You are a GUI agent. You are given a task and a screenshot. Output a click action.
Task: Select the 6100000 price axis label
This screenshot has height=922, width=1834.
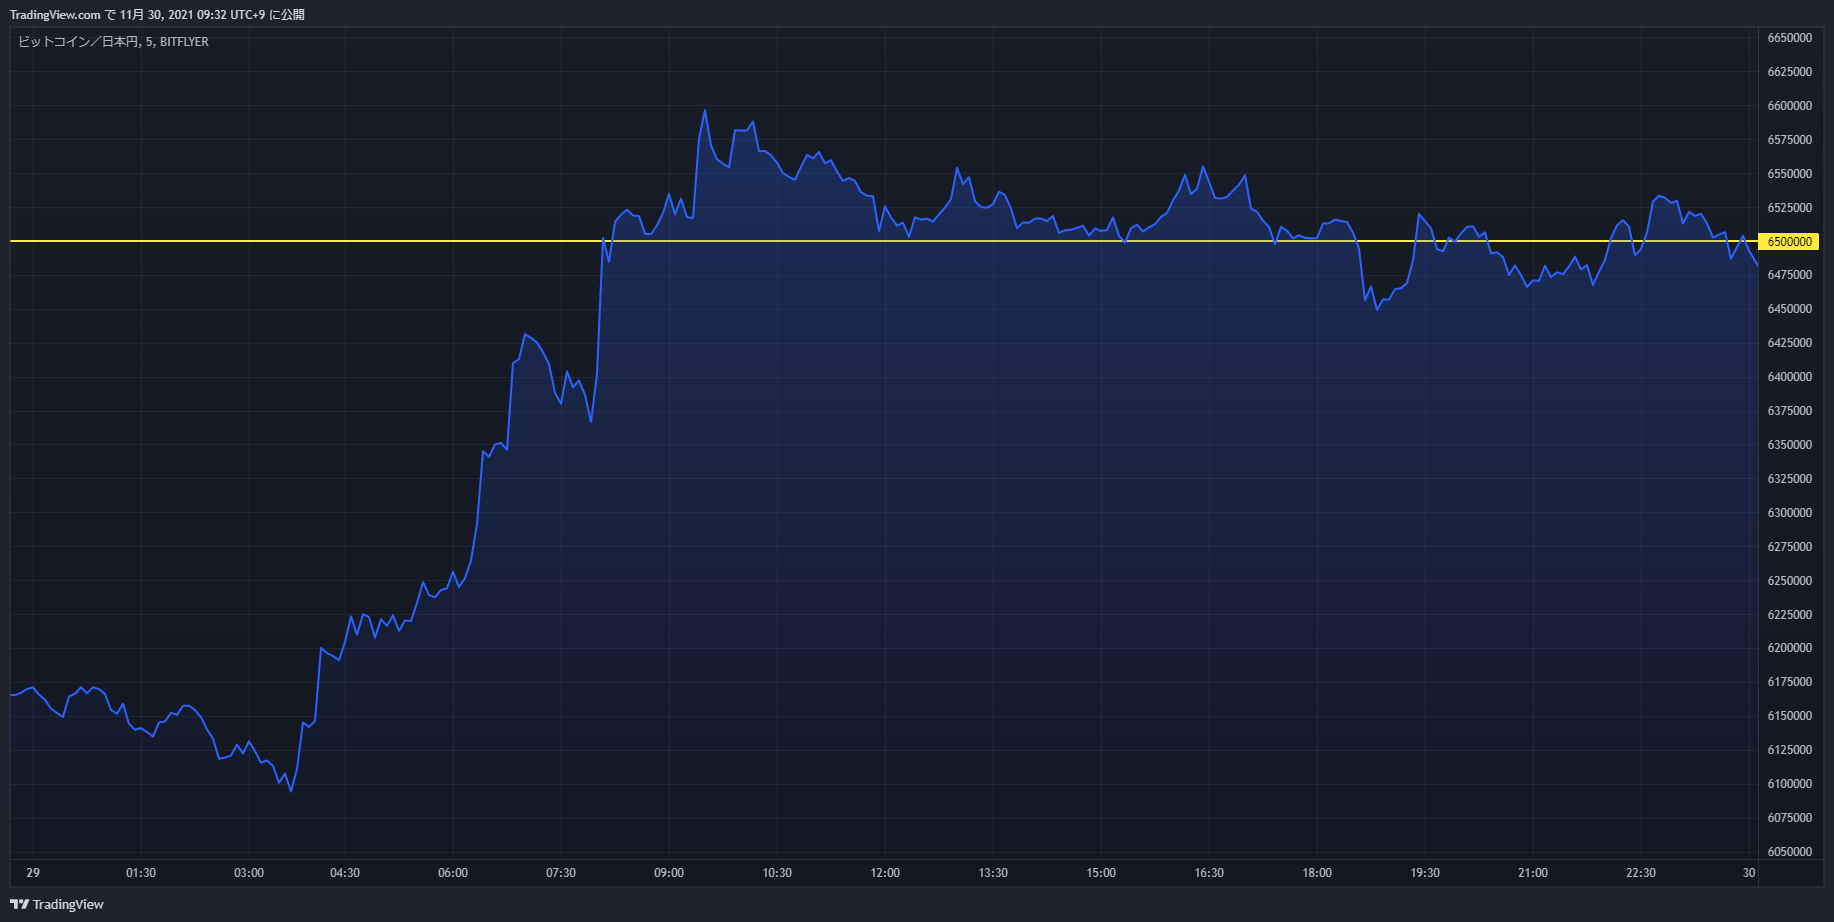click(1790, 784)
